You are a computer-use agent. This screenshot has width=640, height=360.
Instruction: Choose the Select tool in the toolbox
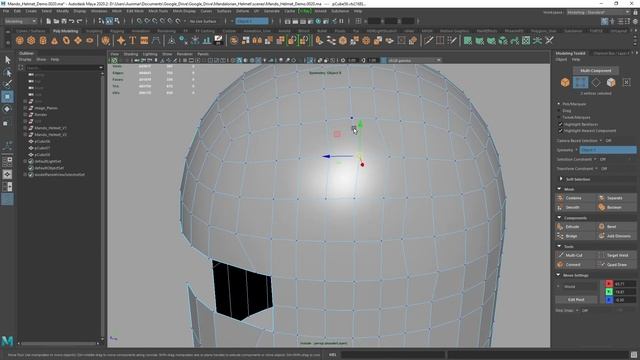click(x=7, y=60)
